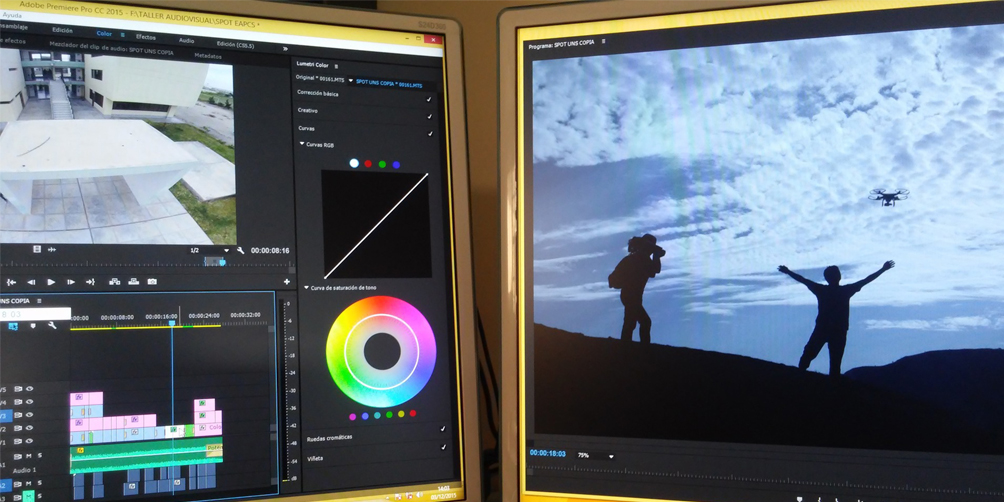
Task: Hide track V2 with eye icon
Action: 29,428
